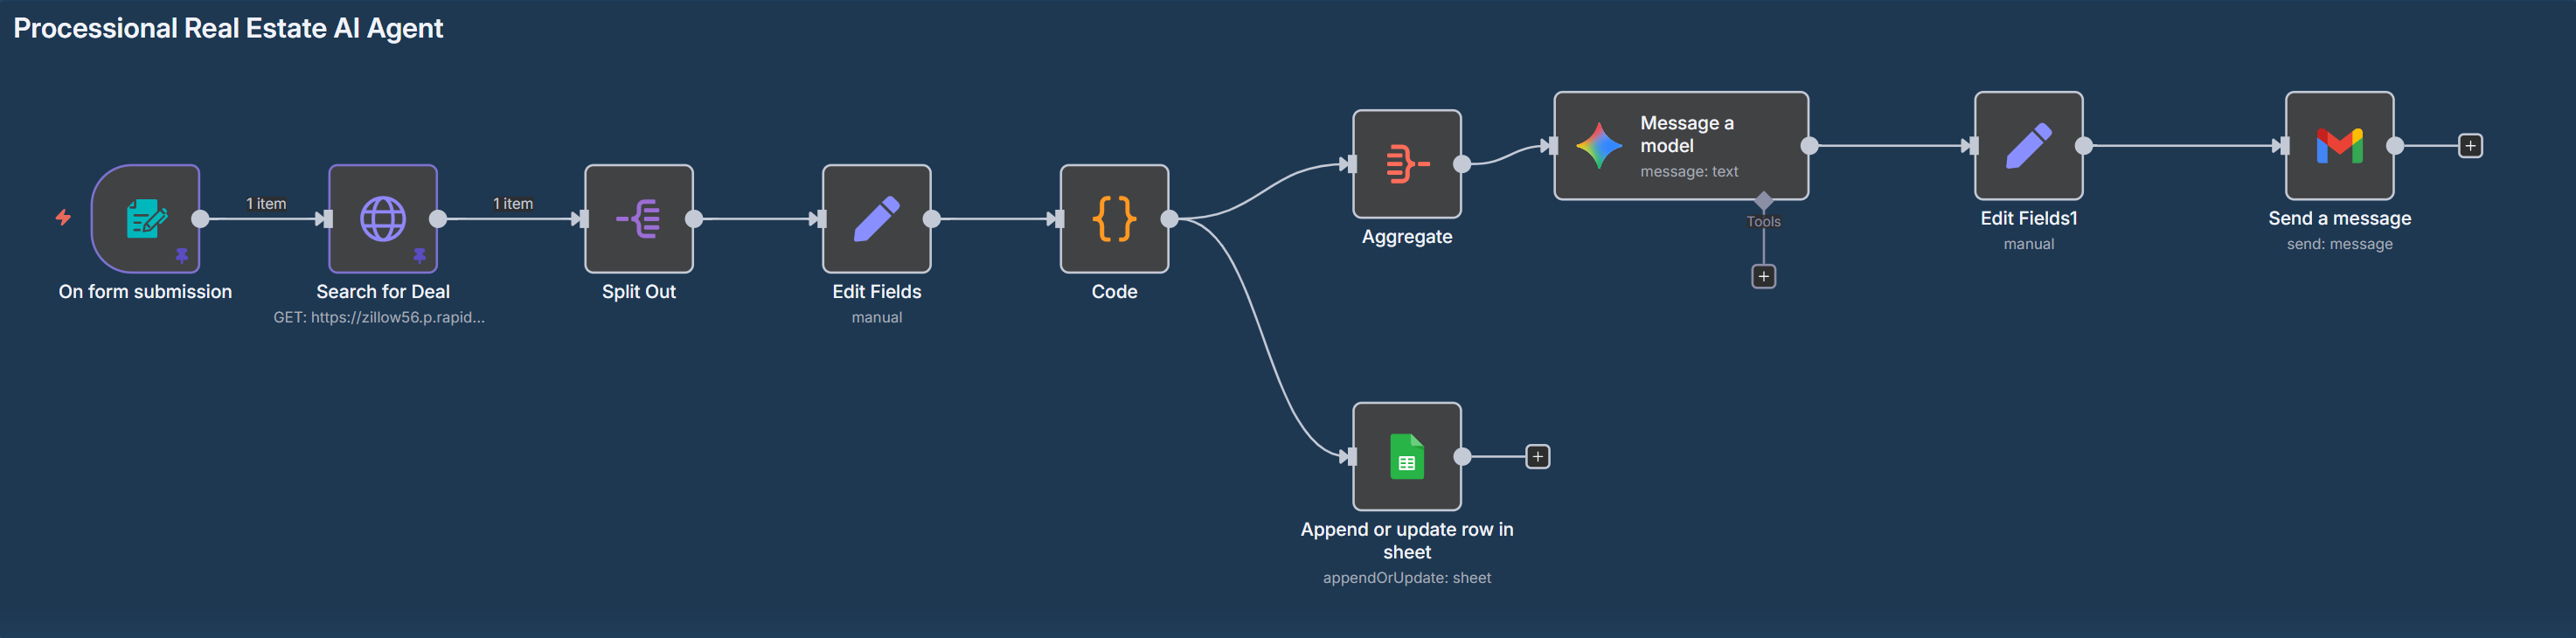2576x638 pixels.
Task: Open the Search for Deal HTTP node
Action: [x=383, y=219]
